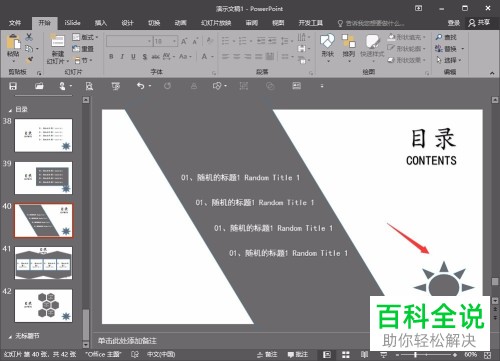This screenshot has width=500, height=361.
Task: Click the zoom out minus button
Action: pos(397,355)
